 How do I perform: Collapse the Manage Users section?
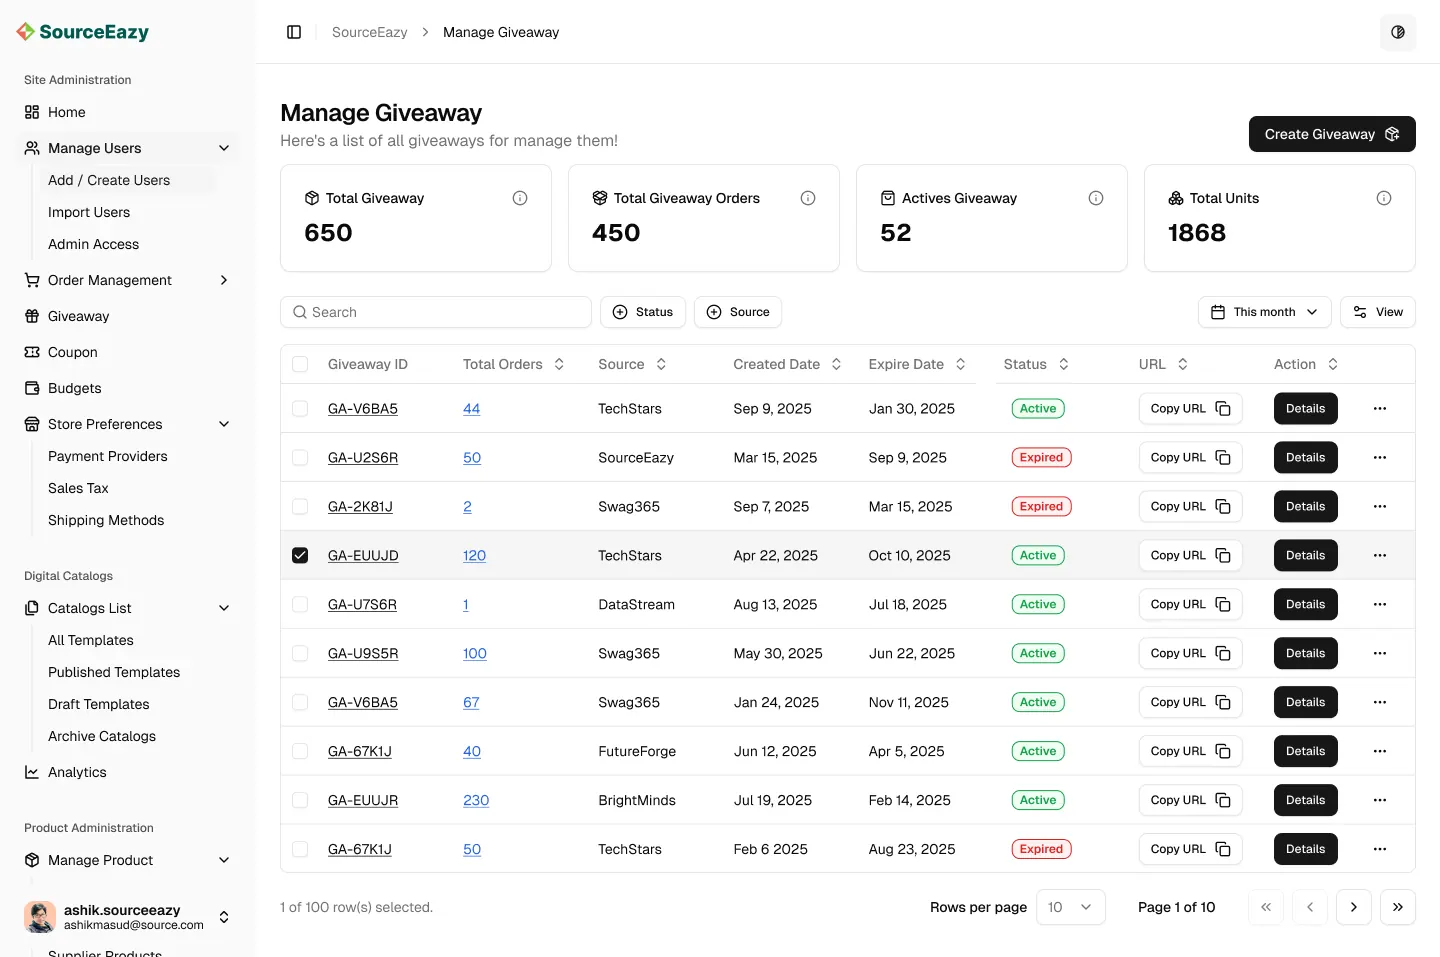tap(224, 148)
